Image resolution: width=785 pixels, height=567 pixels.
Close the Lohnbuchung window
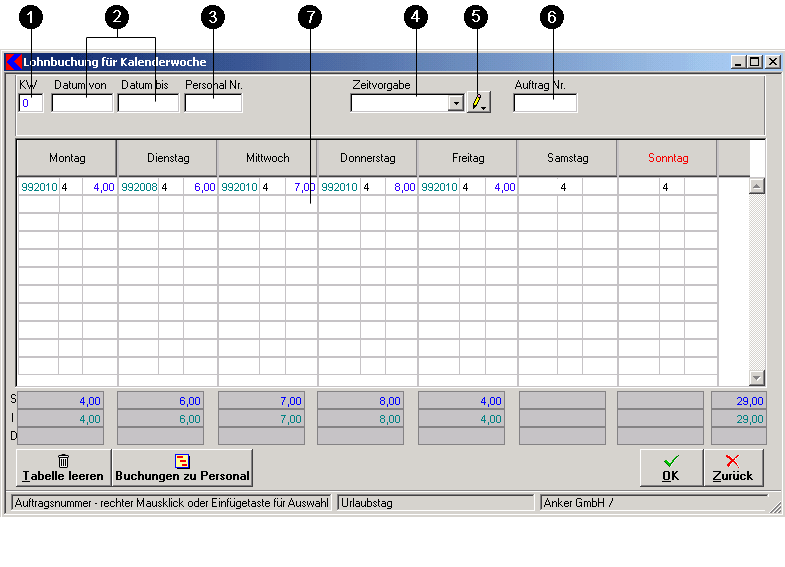click(x=773, y=62)
